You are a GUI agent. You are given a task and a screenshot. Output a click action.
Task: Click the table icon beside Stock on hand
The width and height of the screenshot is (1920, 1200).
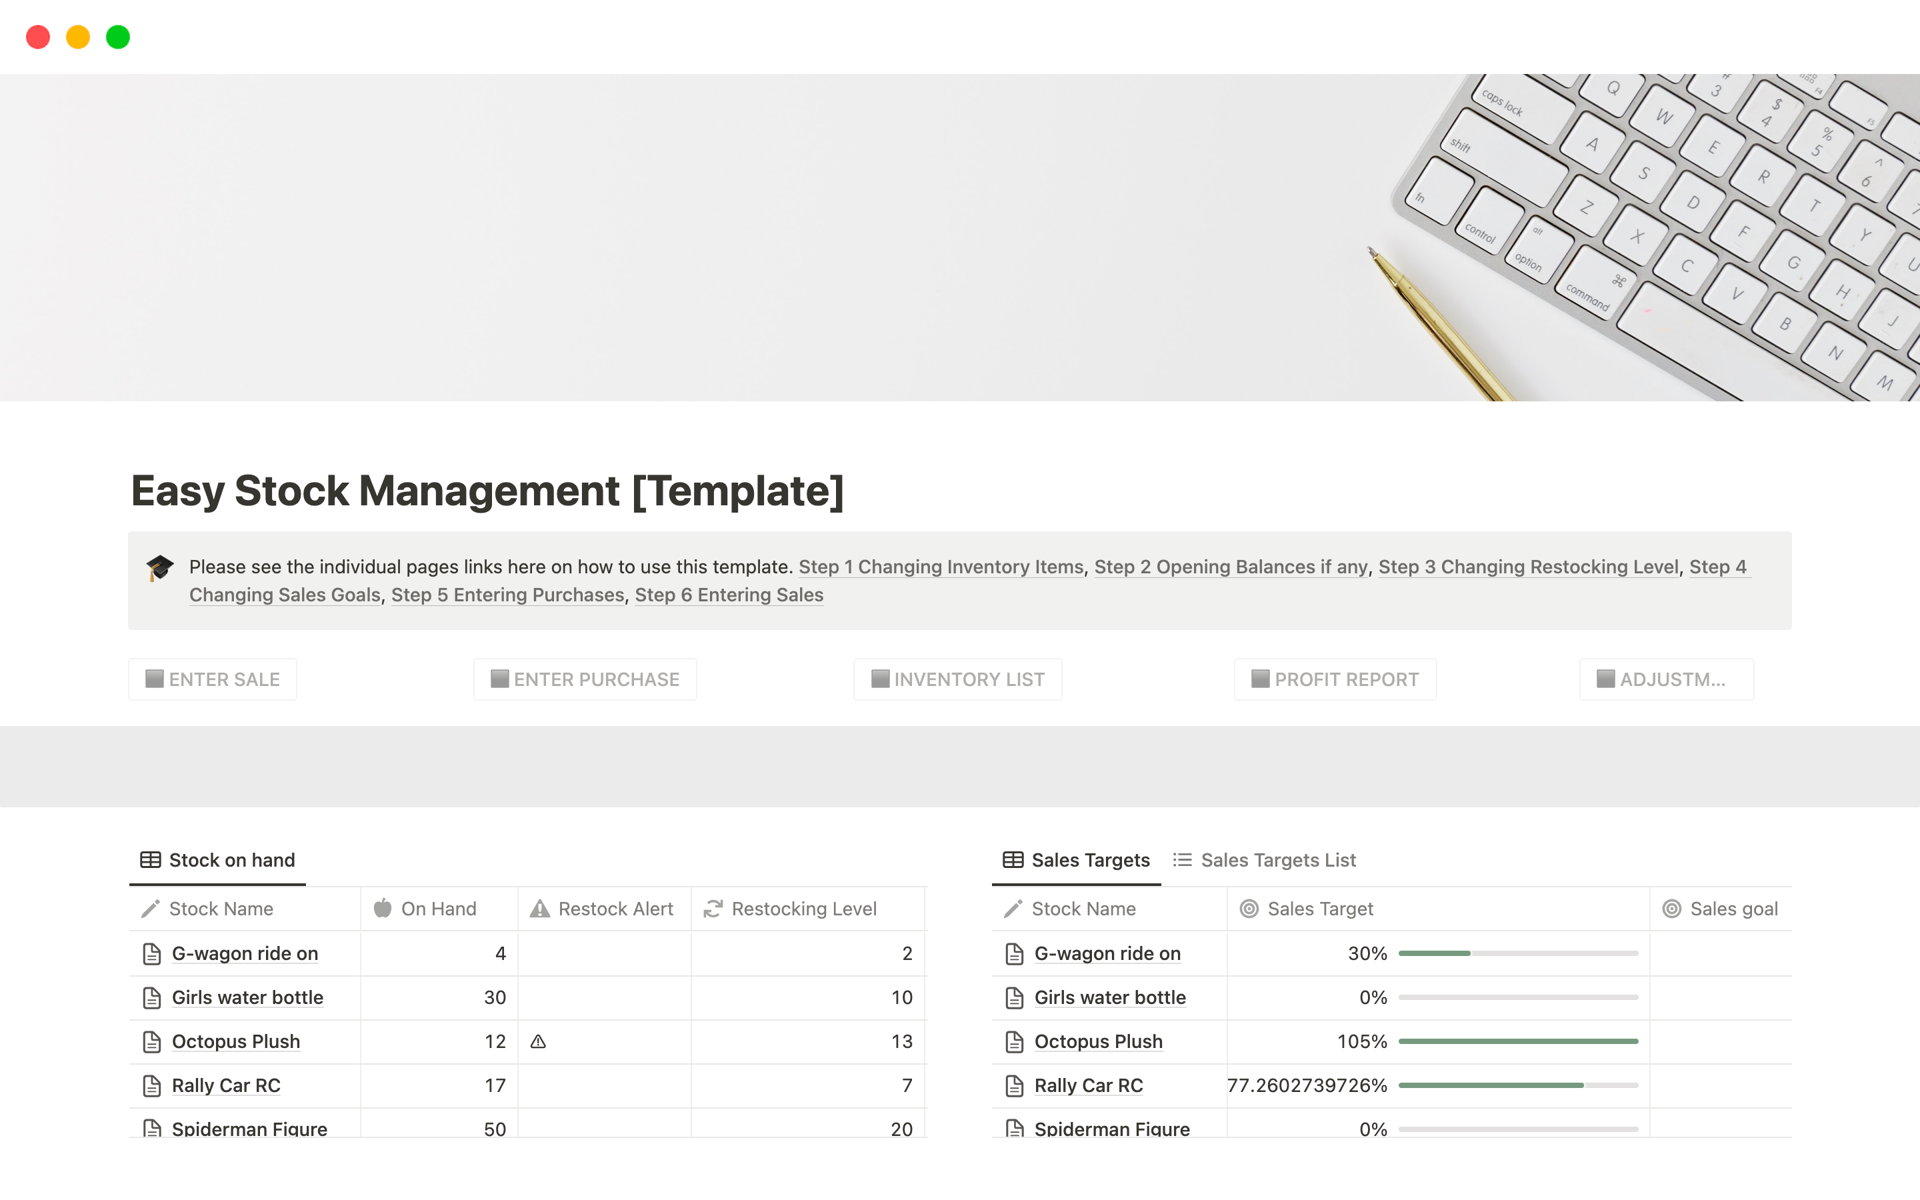(x=151, y=859)
